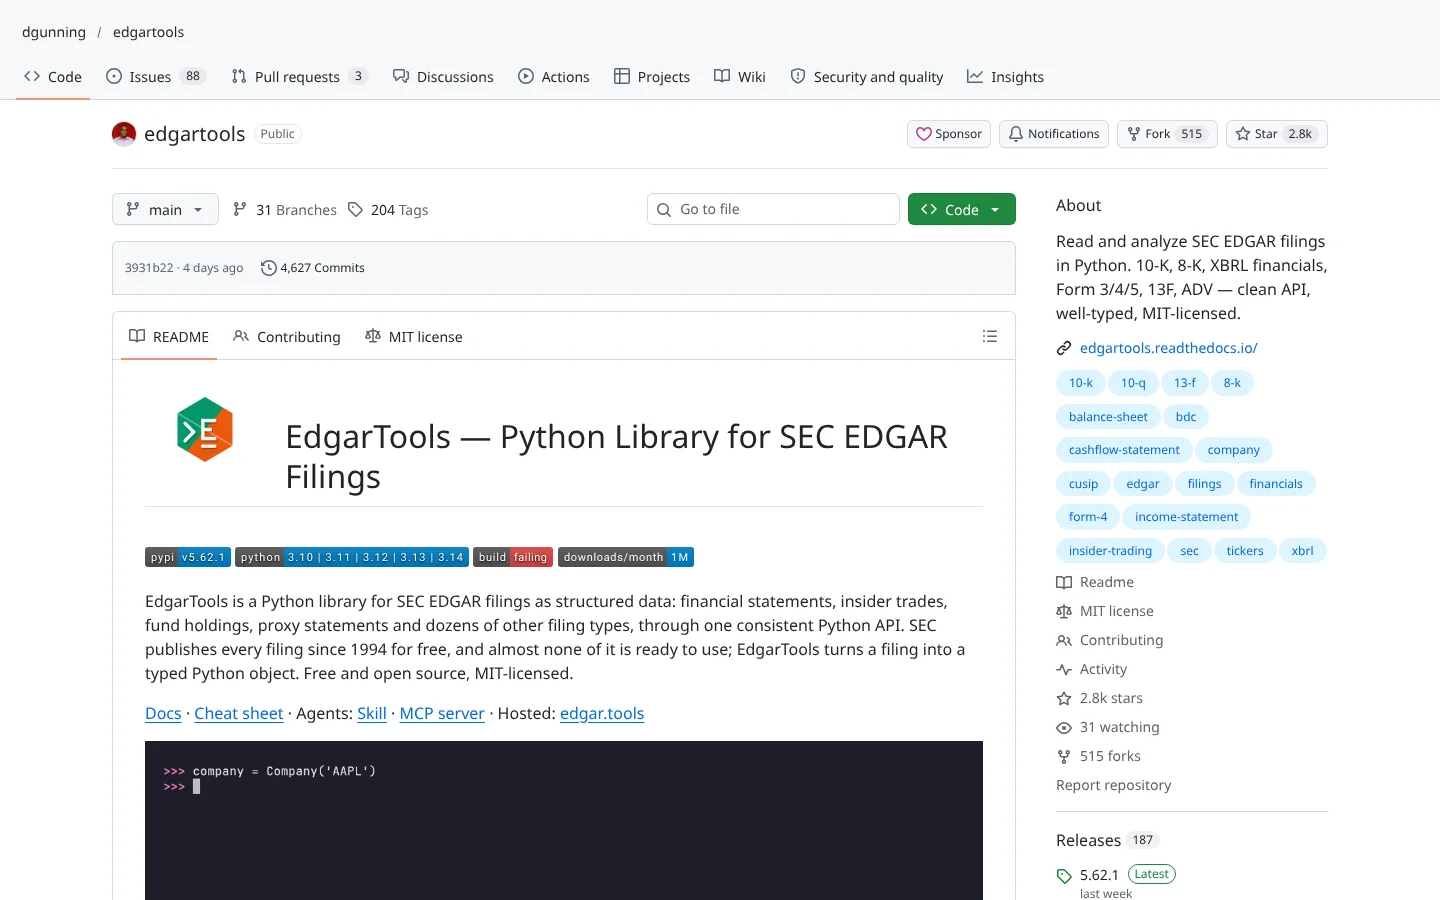
Task: Open the Issues tab
Action: (155, 77)
